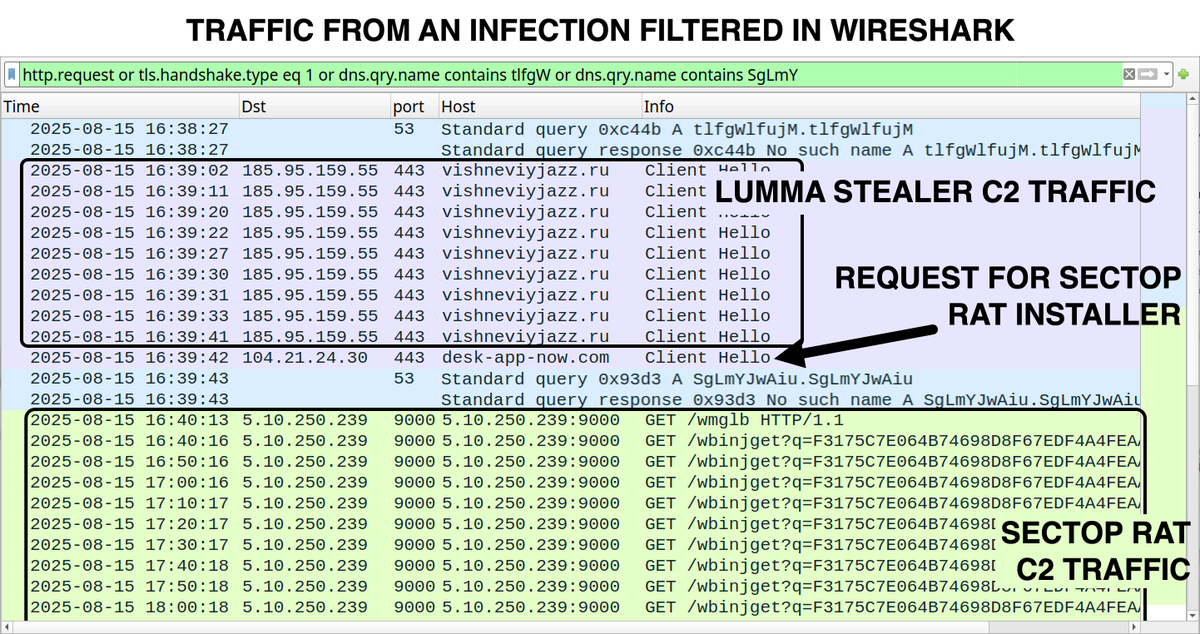Select the 16:39:33 Client Hello packet
This screenshot has height=634, width=1200.
coord(570,315)
